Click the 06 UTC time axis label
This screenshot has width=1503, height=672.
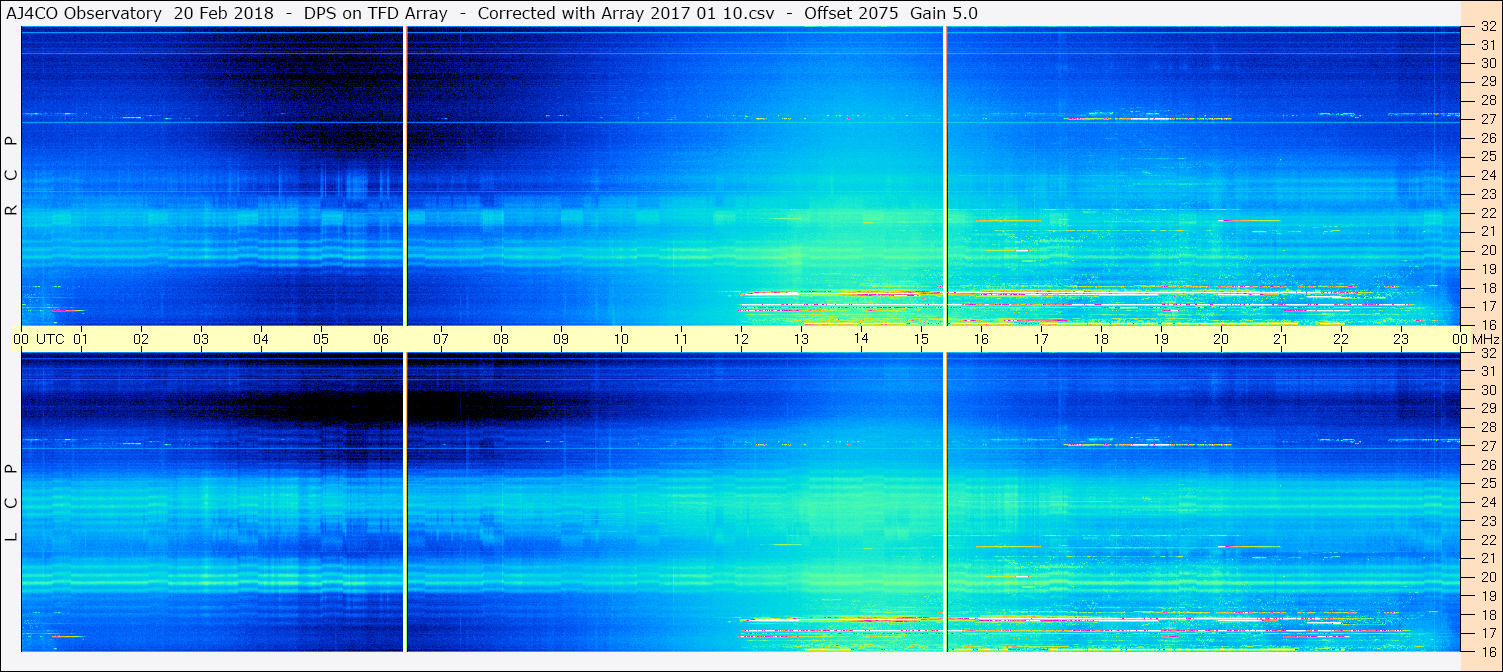tap(381, 339)
